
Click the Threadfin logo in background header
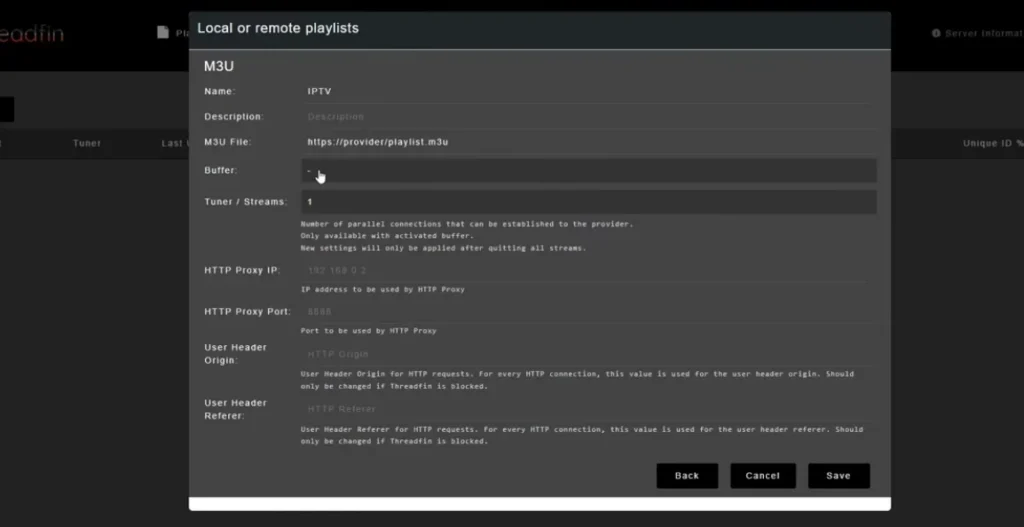click(31, 33)
